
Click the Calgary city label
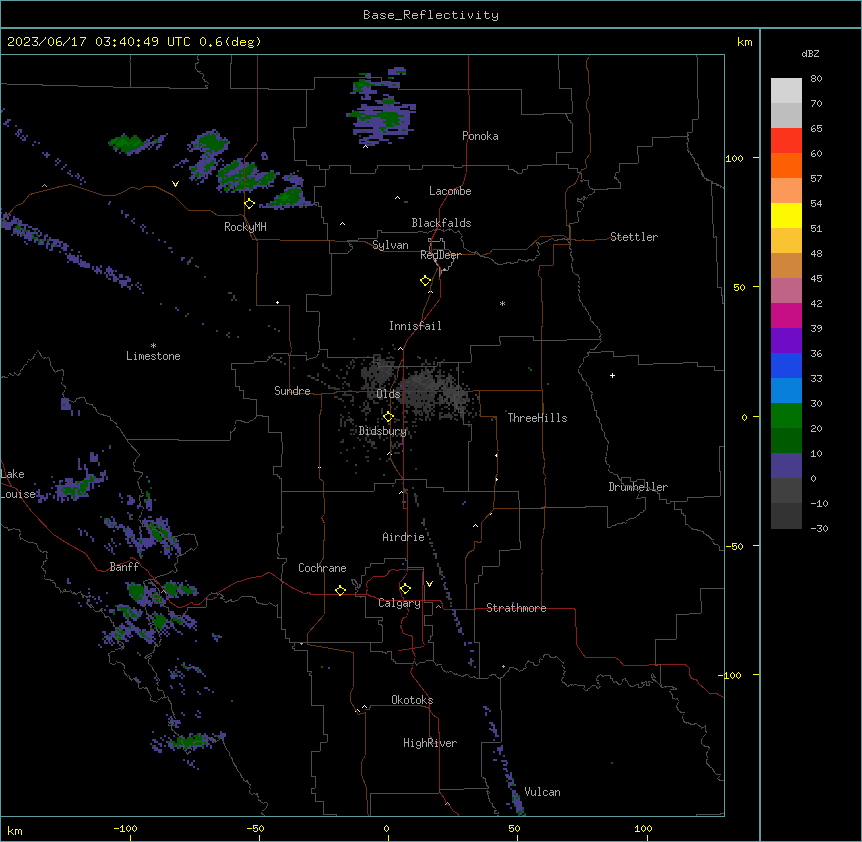pyautogui.click(x=399, y=603)
